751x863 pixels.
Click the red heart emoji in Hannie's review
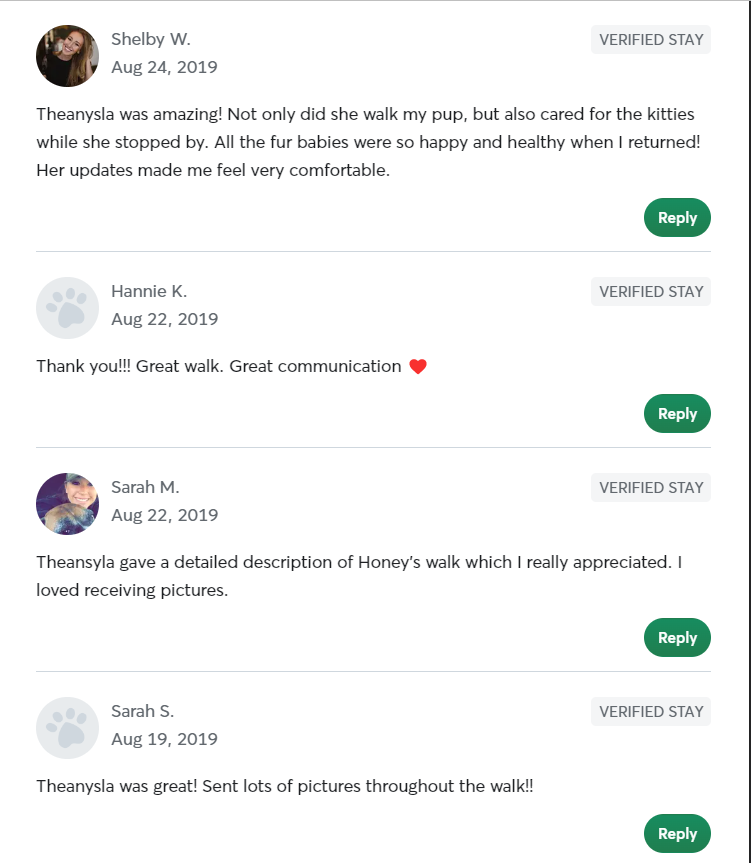417,365
